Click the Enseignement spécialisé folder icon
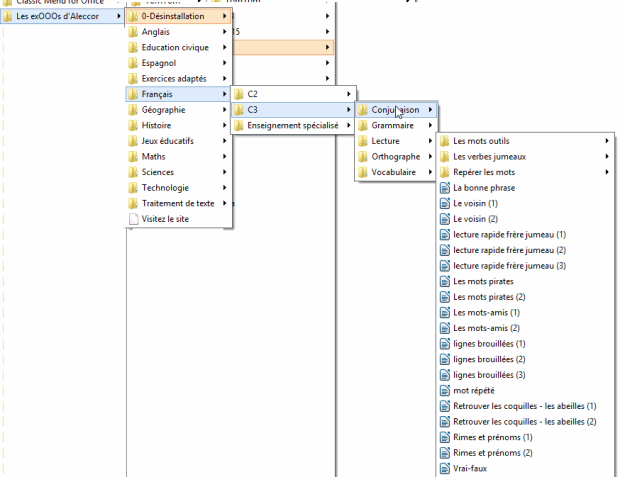 pyautogui.click(x=238, y=125)
